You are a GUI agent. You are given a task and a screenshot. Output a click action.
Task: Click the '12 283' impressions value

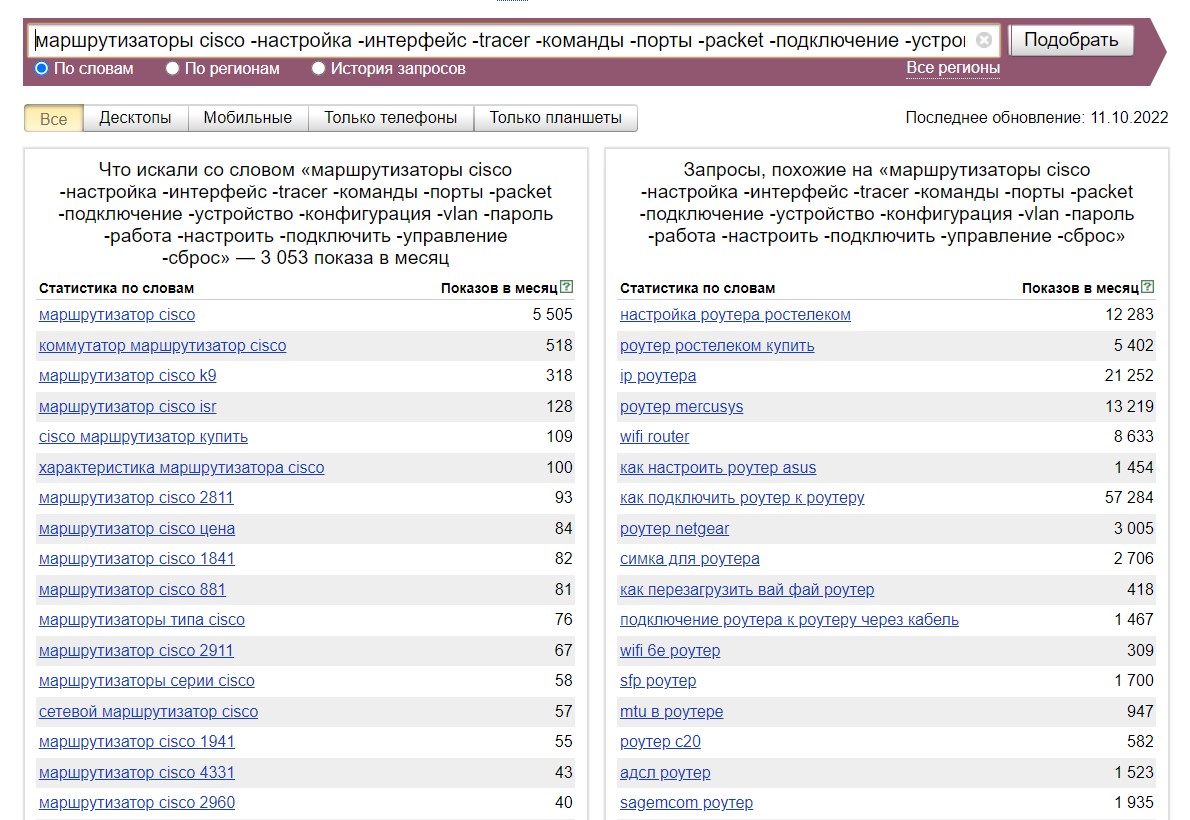[1129, 314]
